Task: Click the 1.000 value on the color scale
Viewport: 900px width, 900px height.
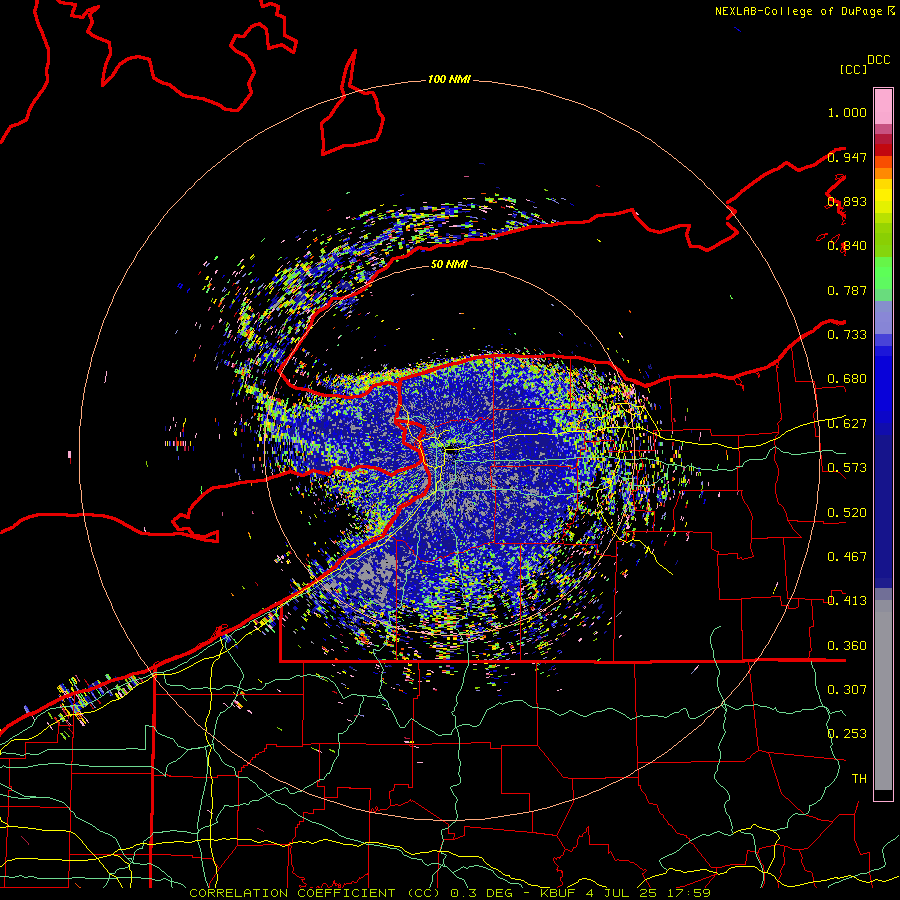Action: click(x=847, y=112)
